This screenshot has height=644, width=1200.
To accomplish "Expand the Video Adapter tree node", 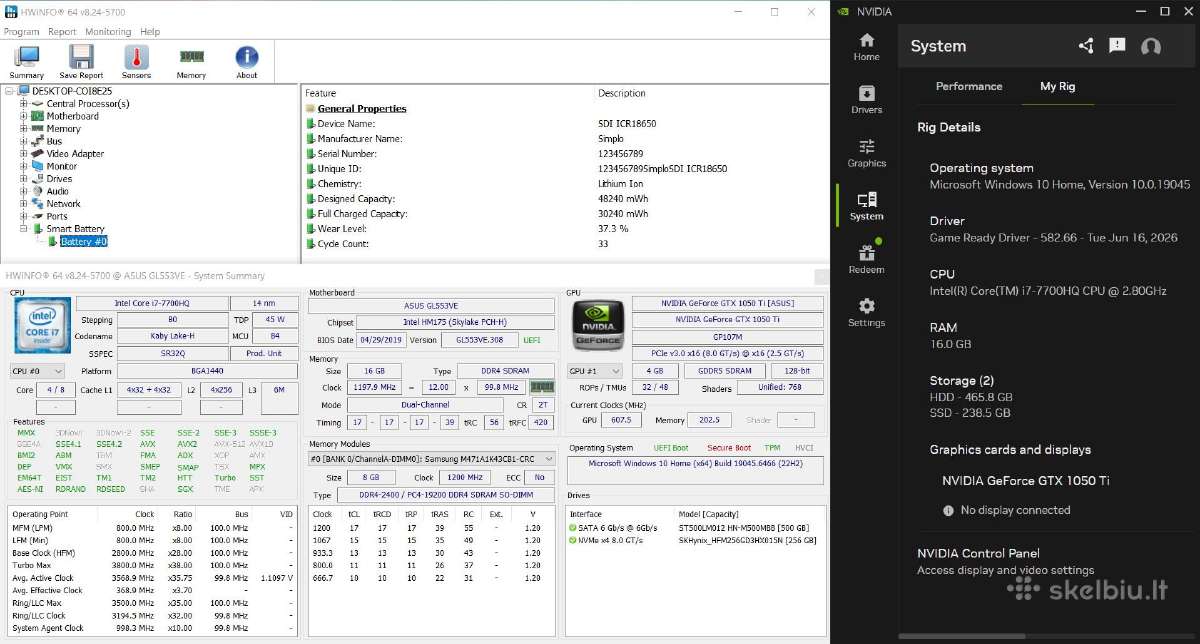I will pos(23,154).
